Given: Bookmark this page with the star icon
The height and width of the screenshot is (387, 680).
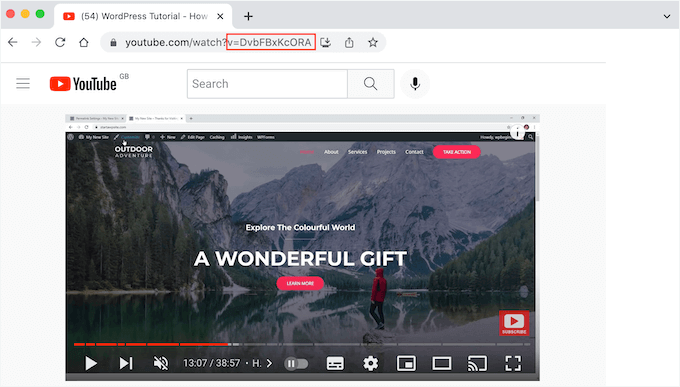Looking at the screenshot, I should (x=373, y=42).
